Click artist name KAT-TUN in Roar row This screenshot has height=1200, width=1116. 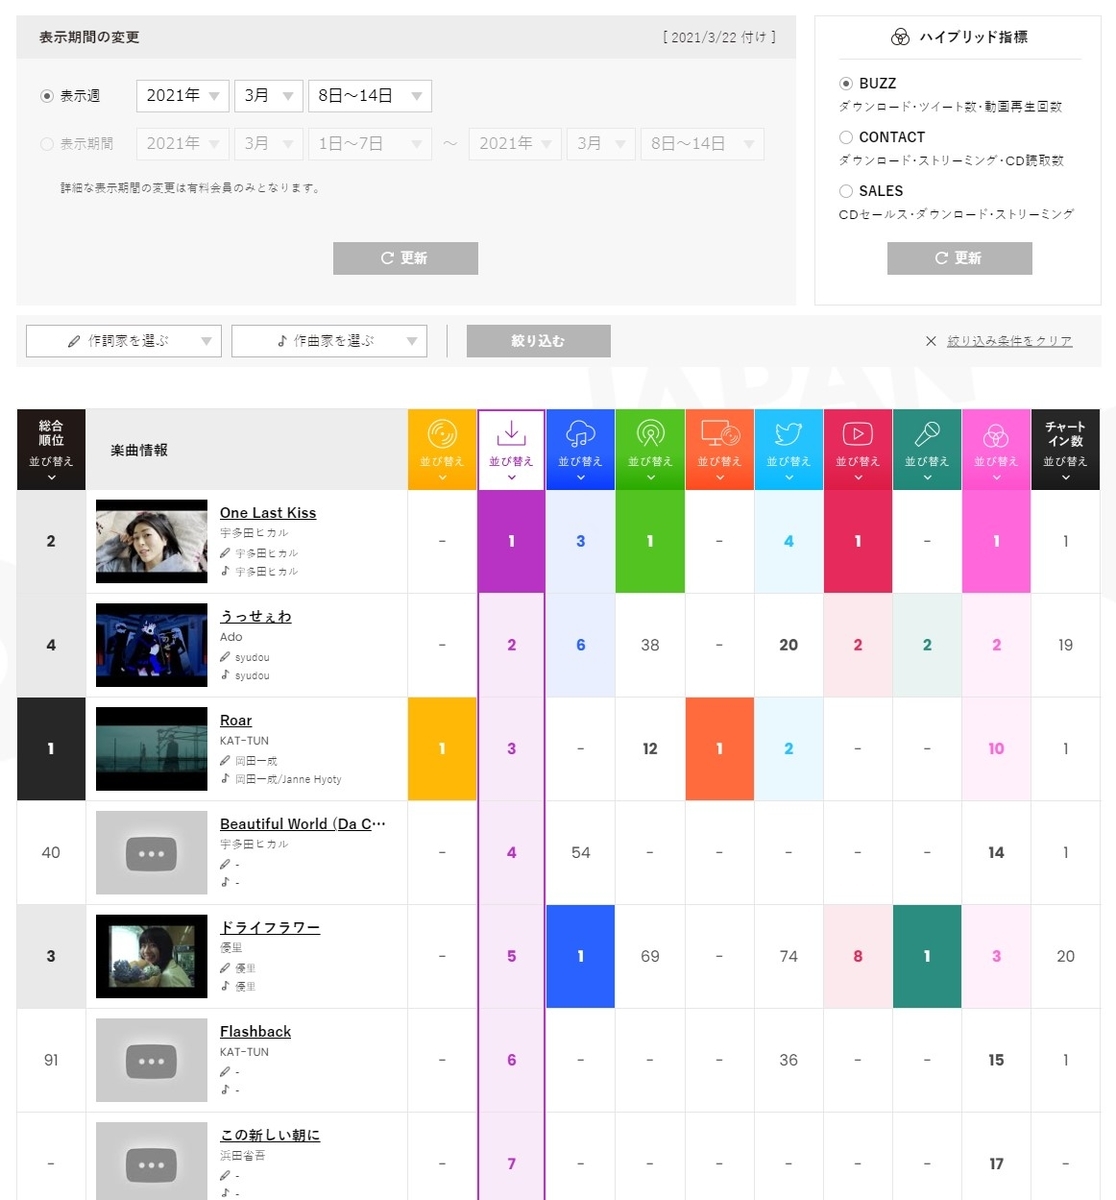(244, 741)
